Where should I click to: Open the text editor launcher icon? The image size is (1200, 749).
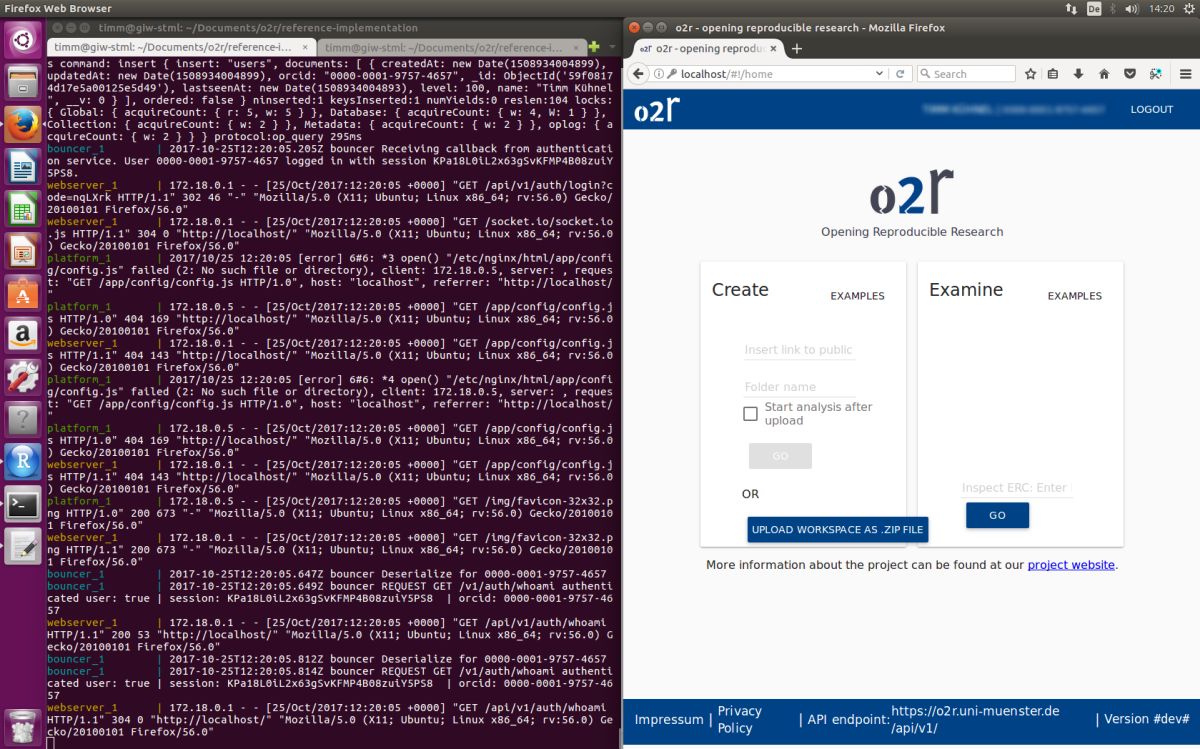[22, 546]
